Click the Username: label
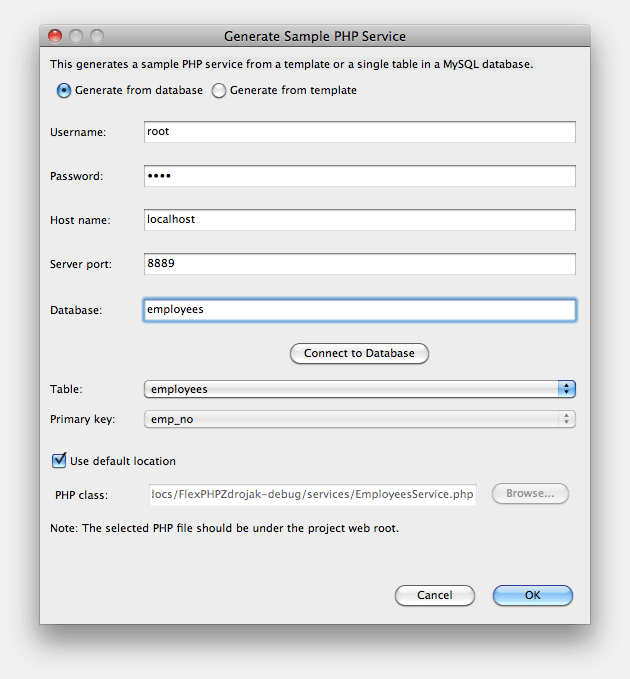The width and height of the screenshot is (630, 679). point(78,132)
